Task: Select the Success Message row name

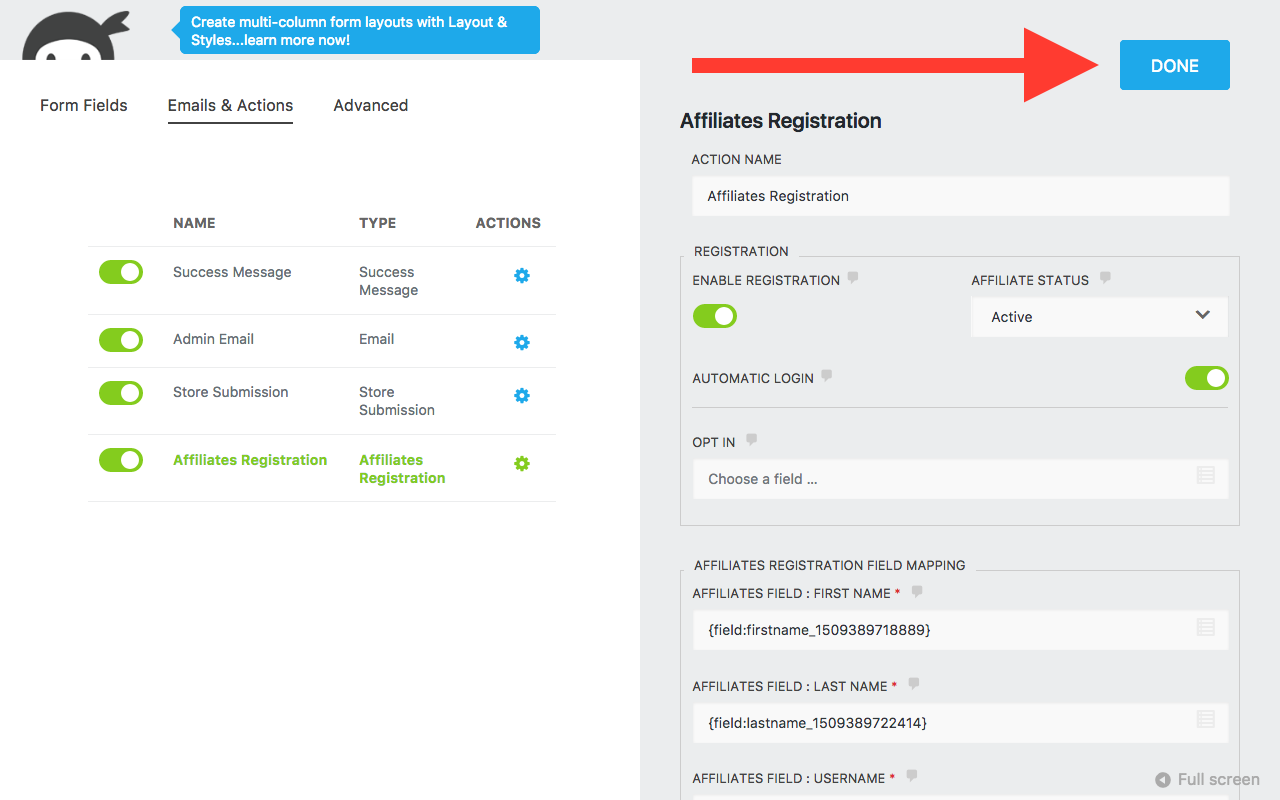Action: 232,272
